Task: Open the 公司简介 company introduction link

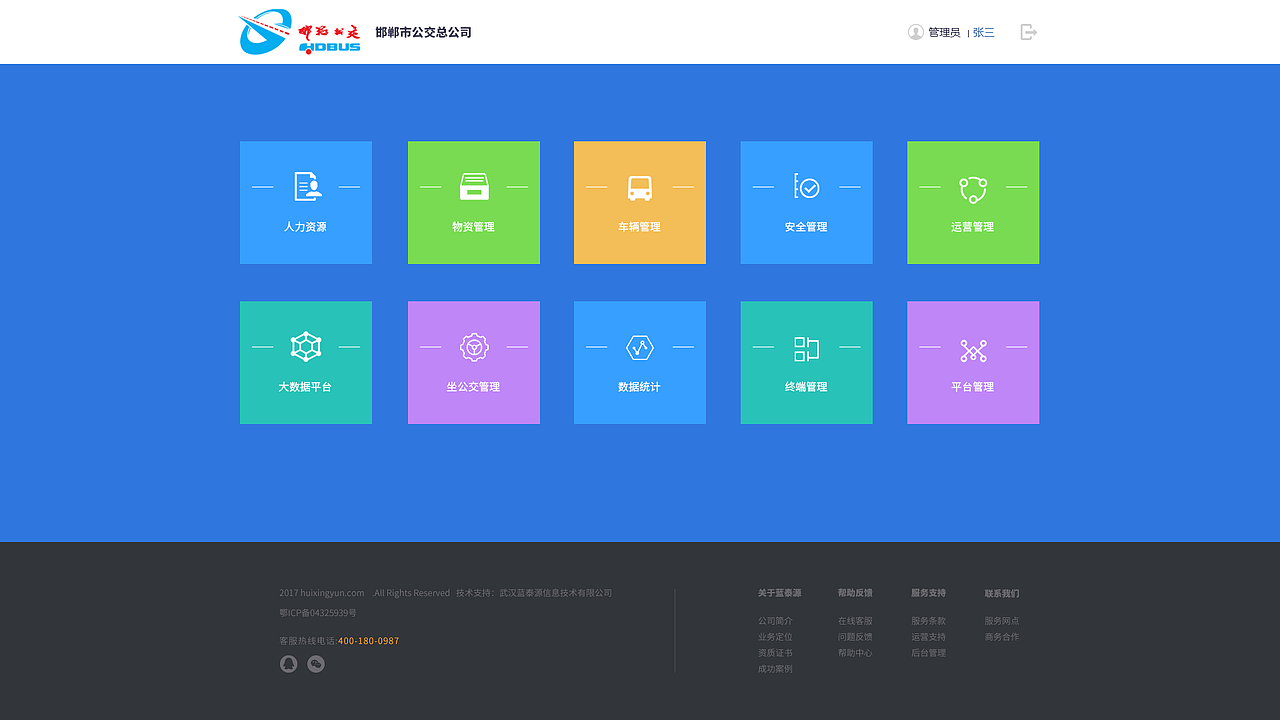Action: [777, 620]
